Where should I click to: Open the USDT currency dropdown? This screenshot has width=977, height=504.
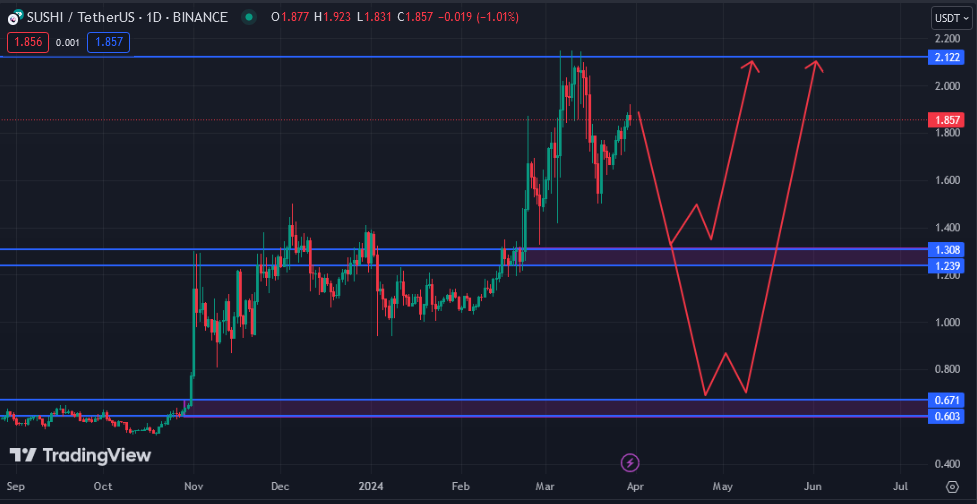pyautogui.click(x=951, y=18)
